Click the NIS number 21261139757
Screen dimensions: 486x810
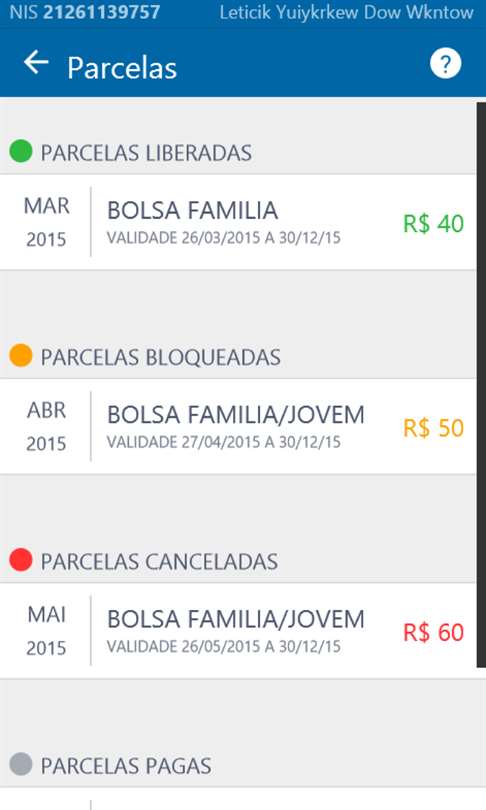[101, 12]
